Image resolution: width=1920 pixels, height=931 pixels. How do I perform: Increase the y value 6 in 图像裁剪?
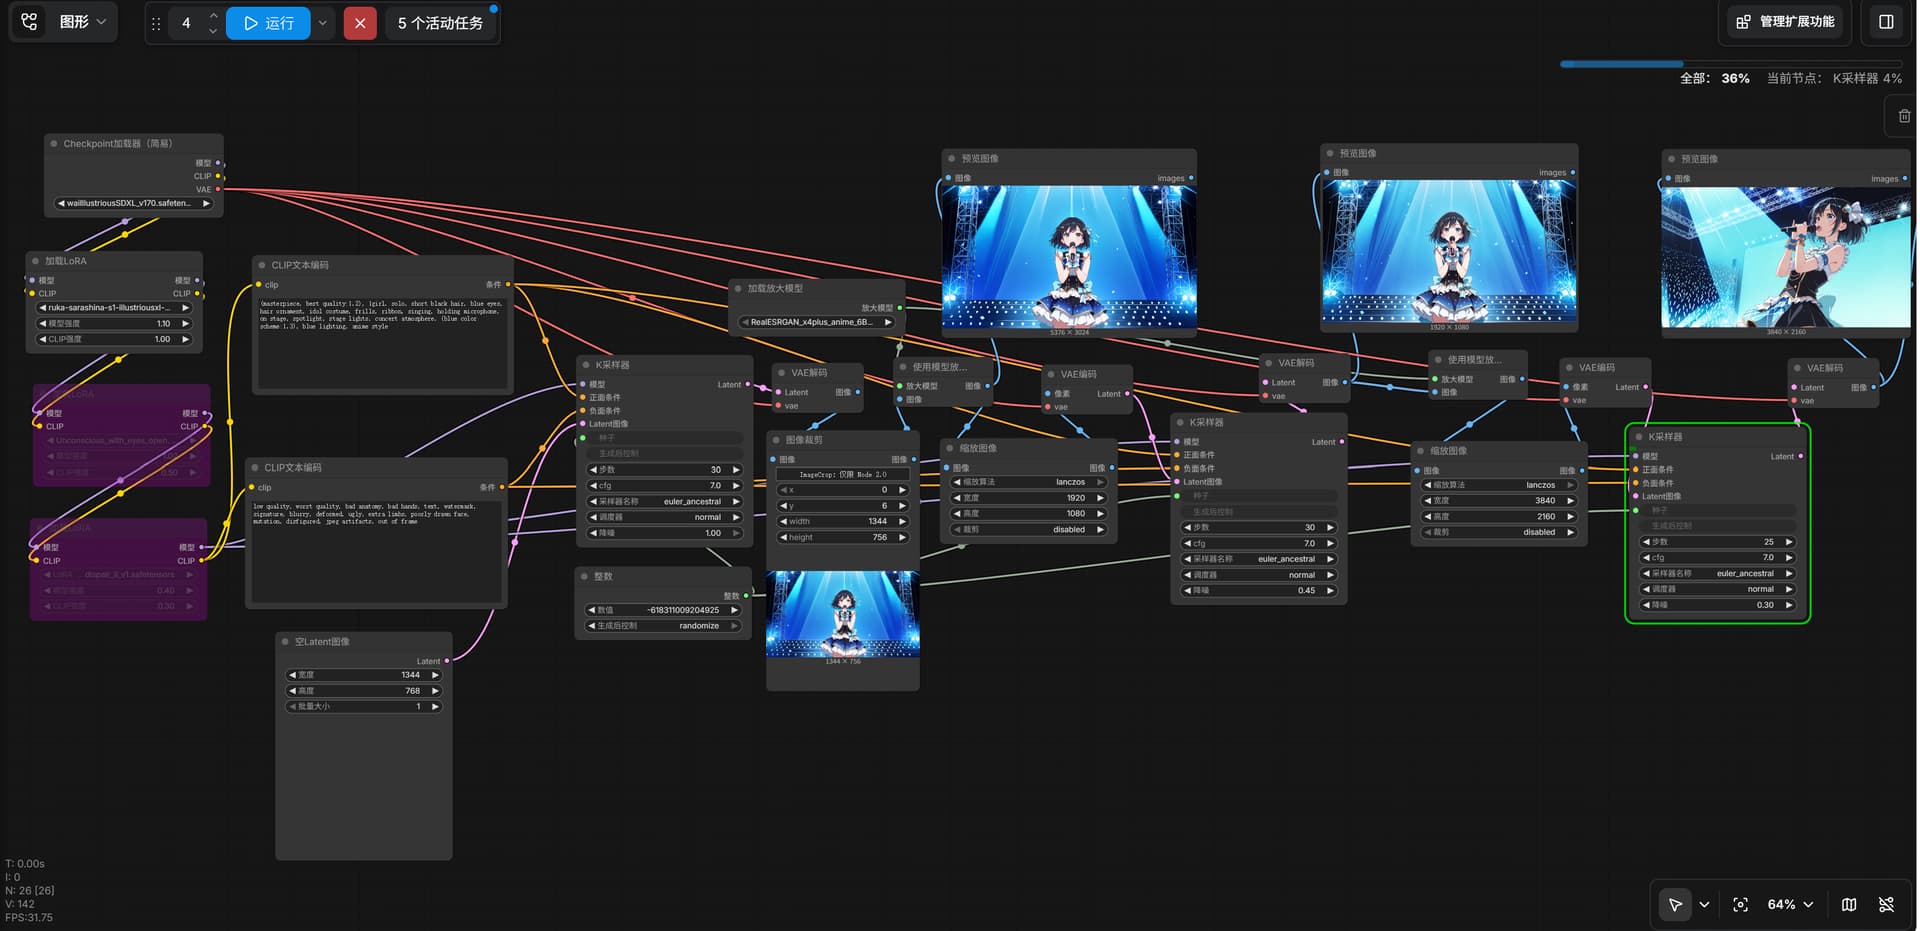902,506
